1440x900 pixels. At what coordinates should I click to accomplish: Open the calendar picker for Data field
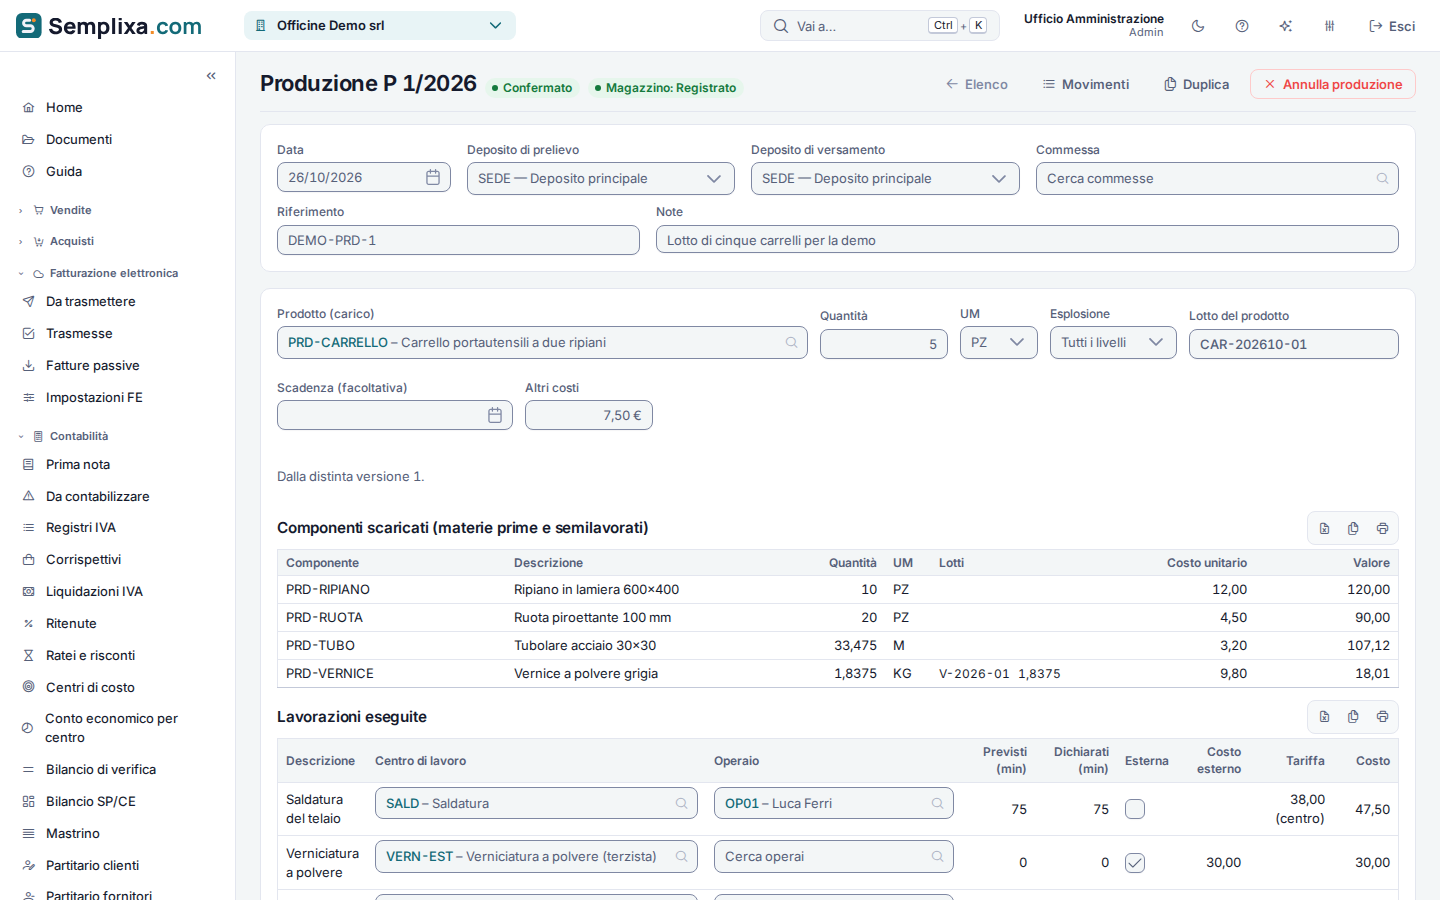433,178
